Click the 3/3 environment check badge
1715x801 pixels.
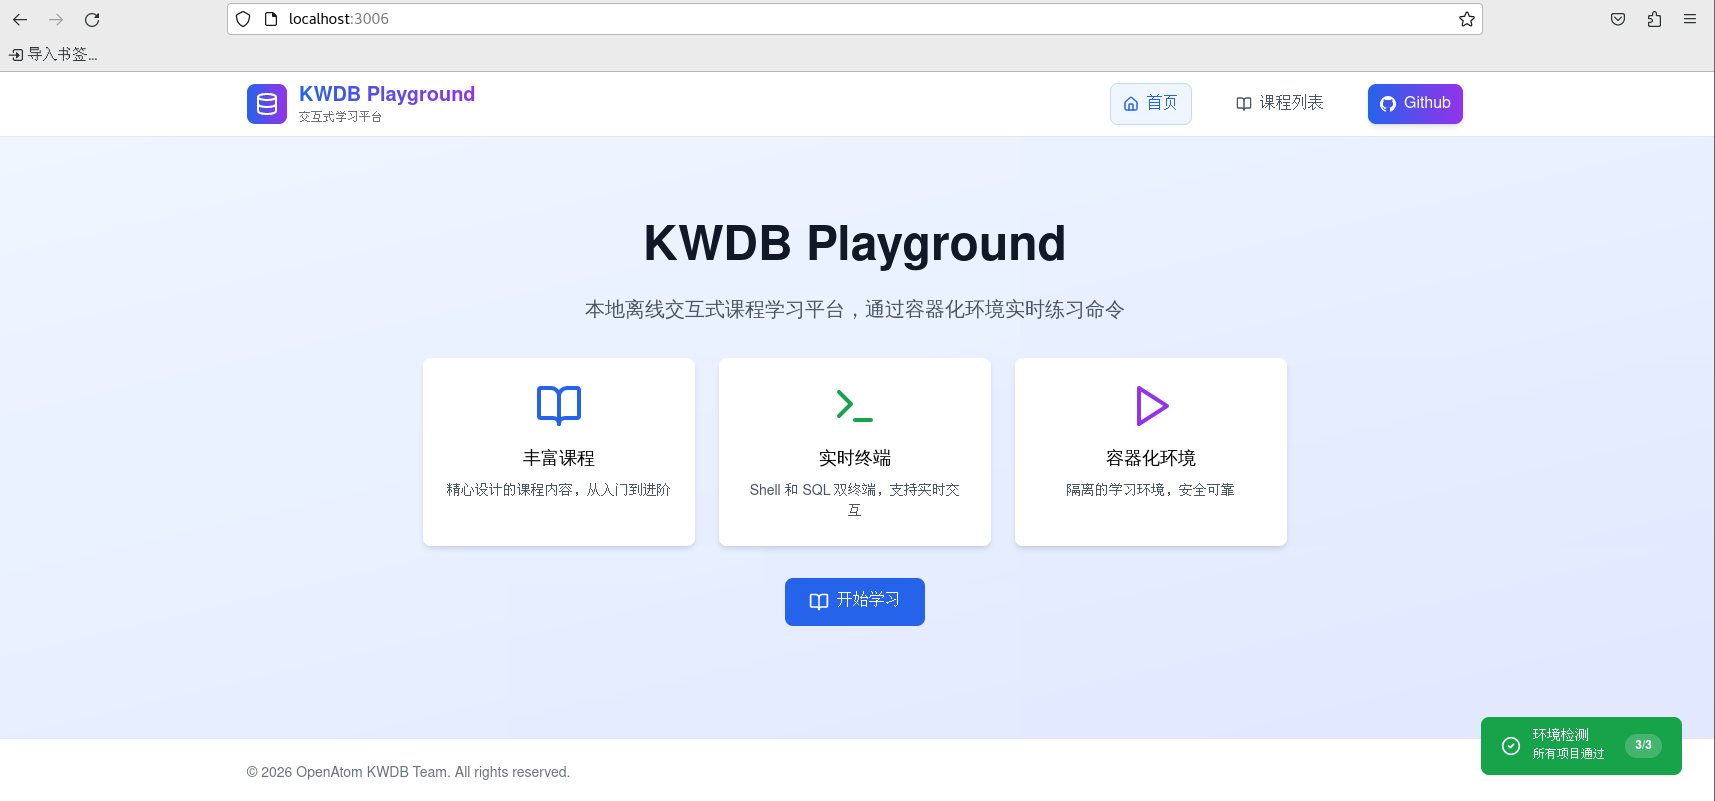(x=1643, y=745)
